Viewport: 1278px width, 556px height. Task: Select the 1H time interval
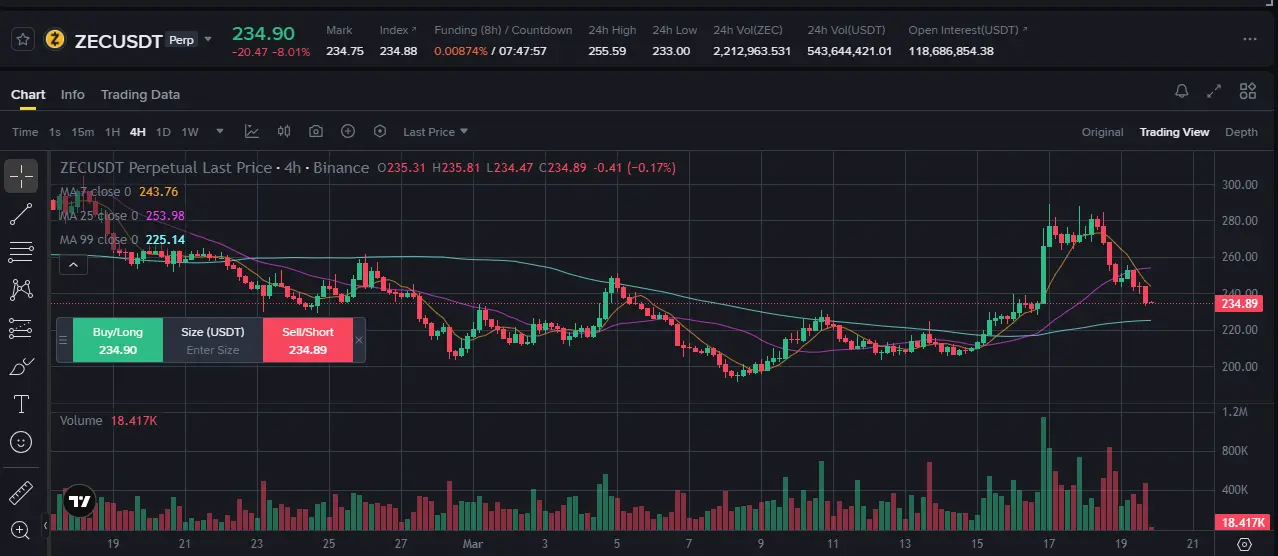(x=112, y=132)
